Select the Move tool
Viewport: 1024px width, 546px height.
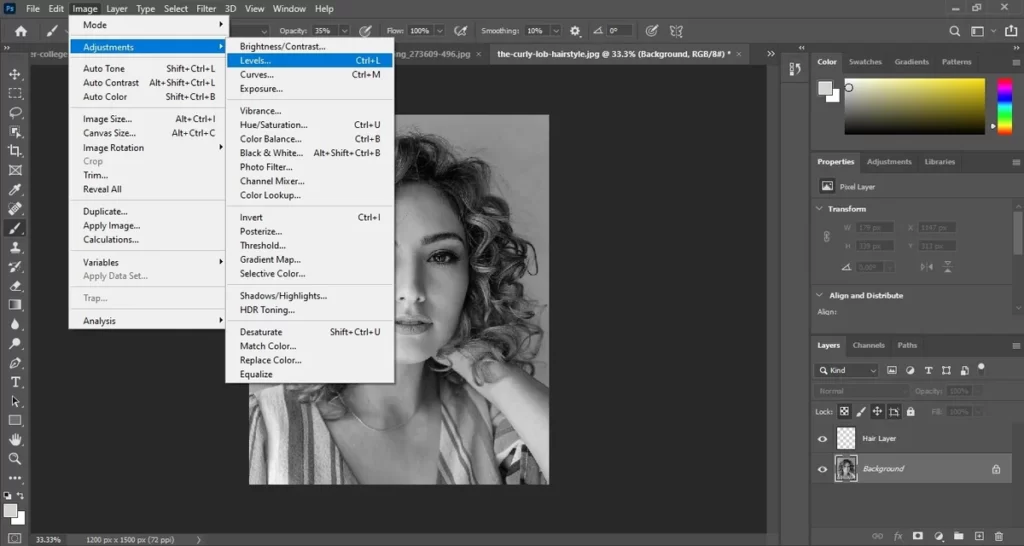click(x=15, y=74)
